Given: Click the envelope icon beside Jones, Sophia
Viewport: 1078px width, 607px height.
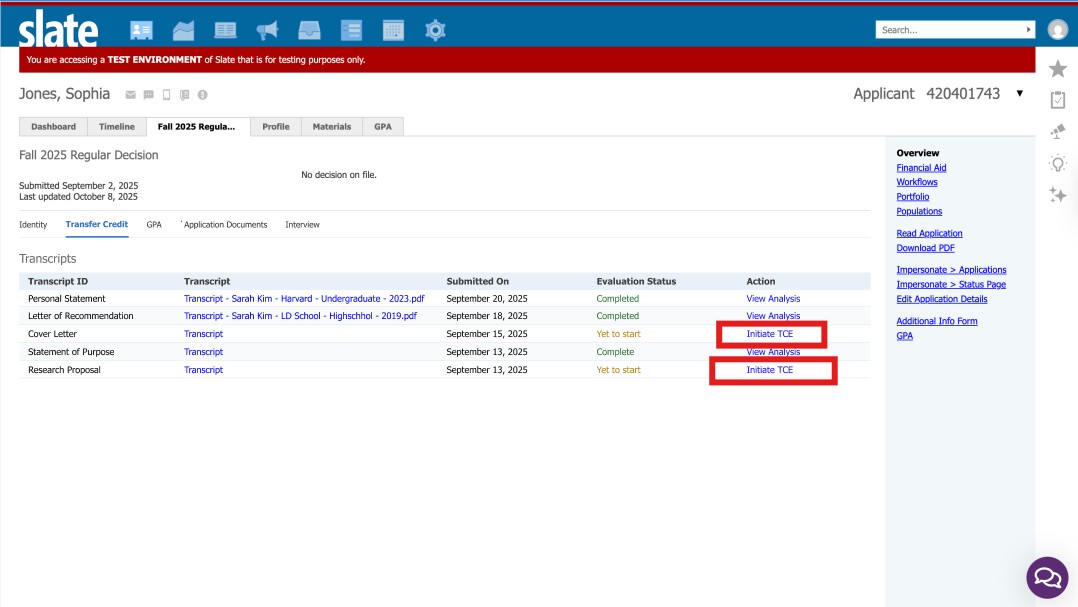Looking at the screenshot, I should [130, 95].
